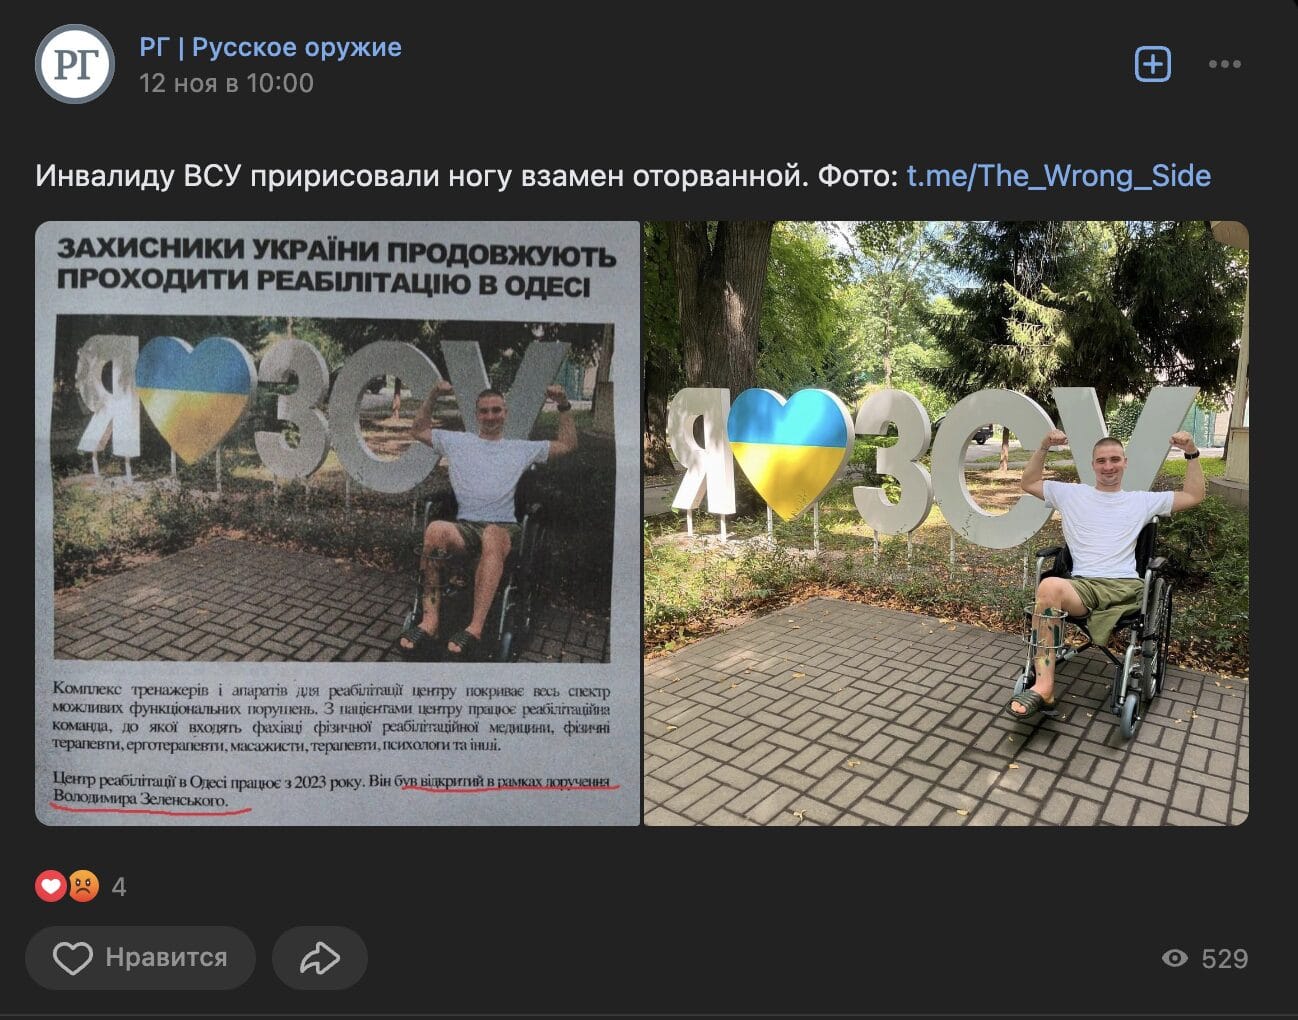Open the newspaper clipping photo
Image resolution: width=1298 pixels, height=1020 pixels.
point(338,523)
